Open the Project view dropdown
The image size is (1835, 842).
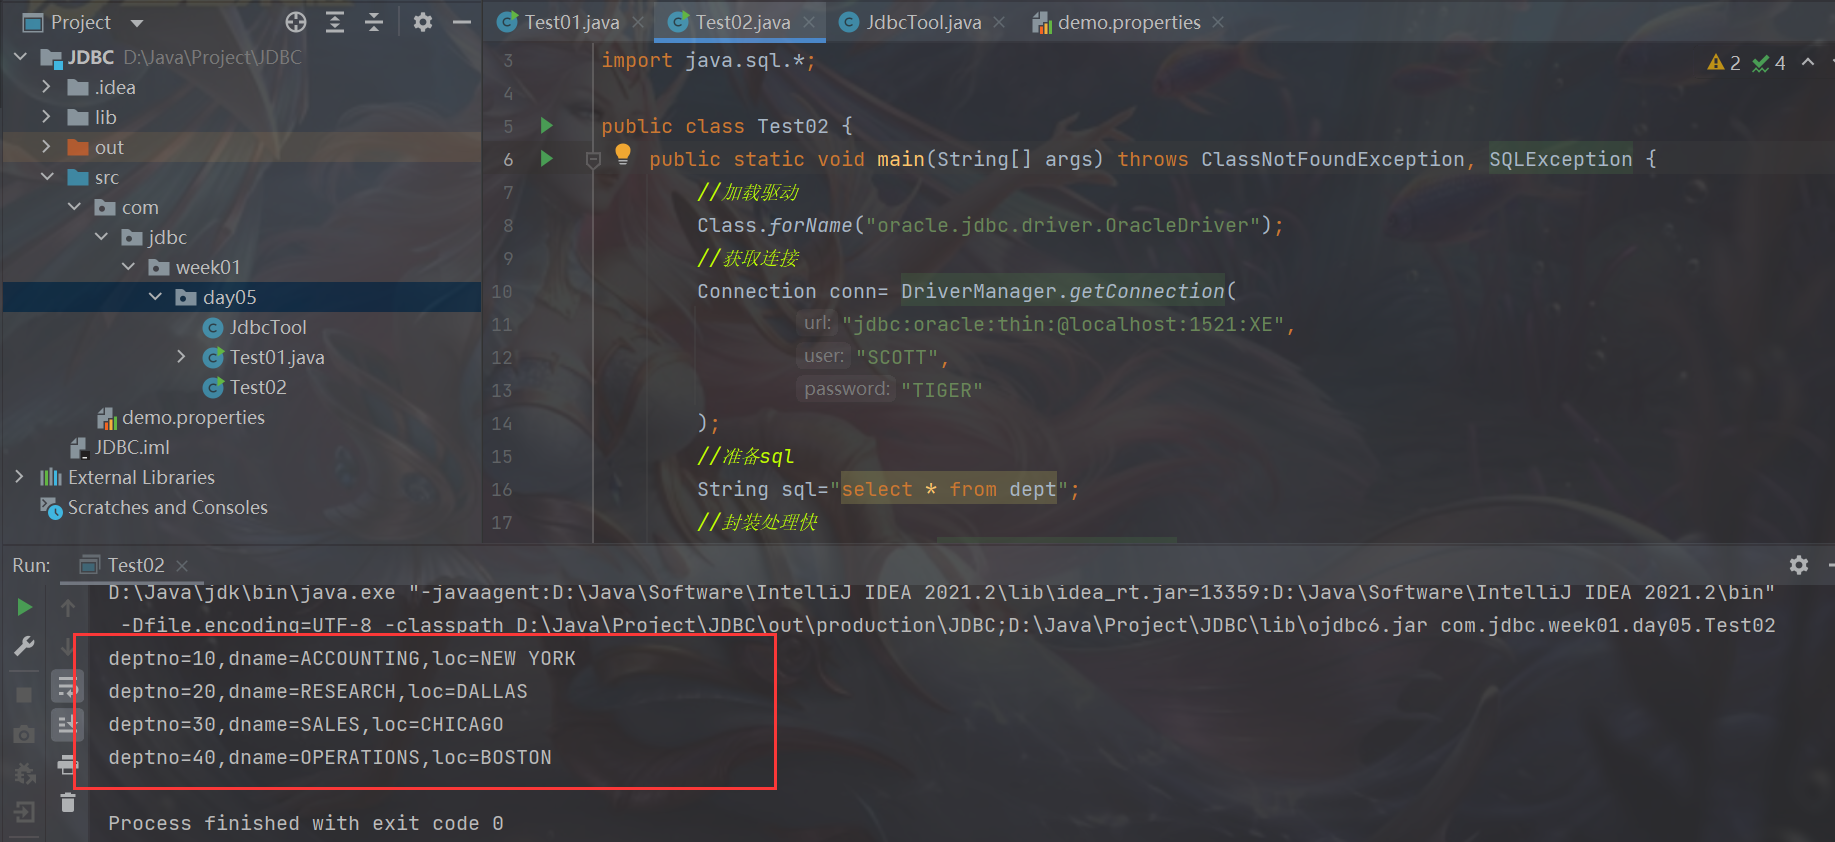click(x=137, y=23)
